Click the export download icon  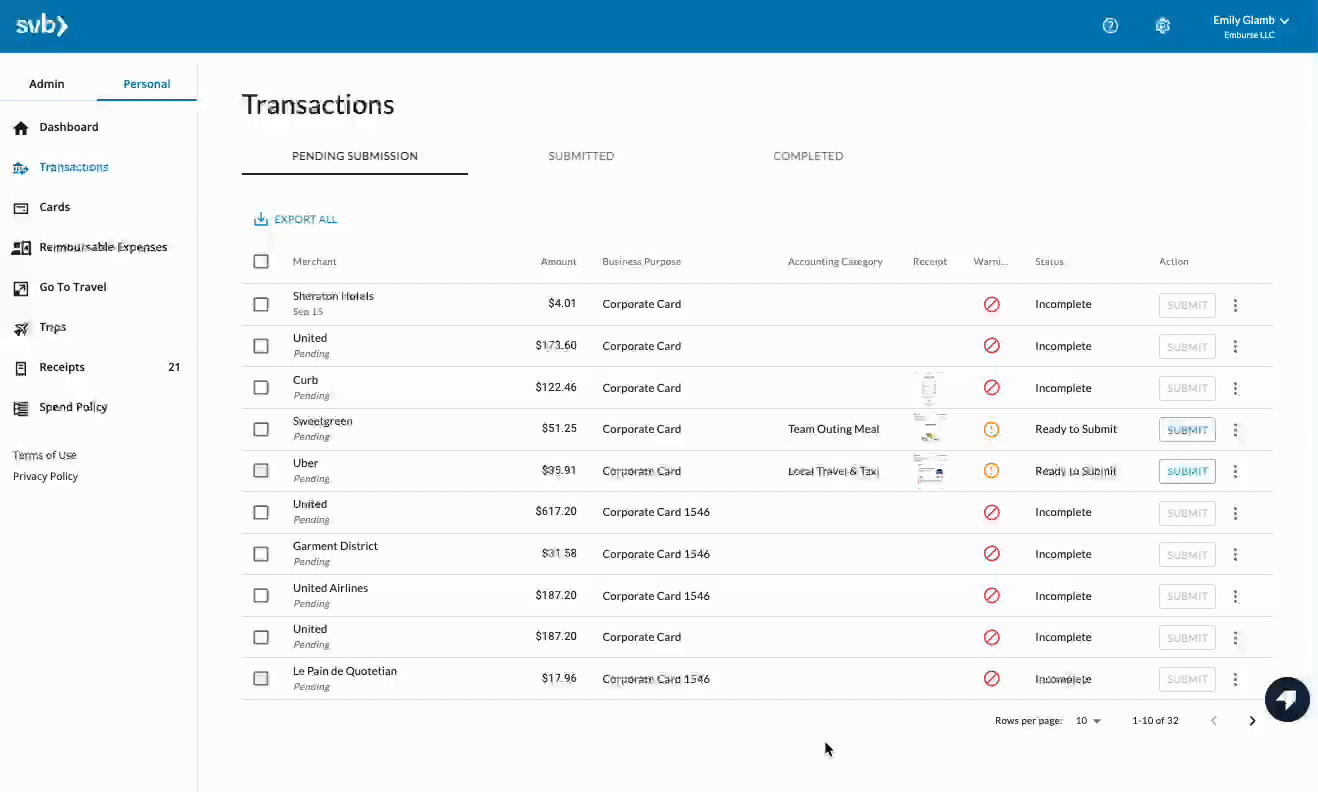[x=261, y=219]
